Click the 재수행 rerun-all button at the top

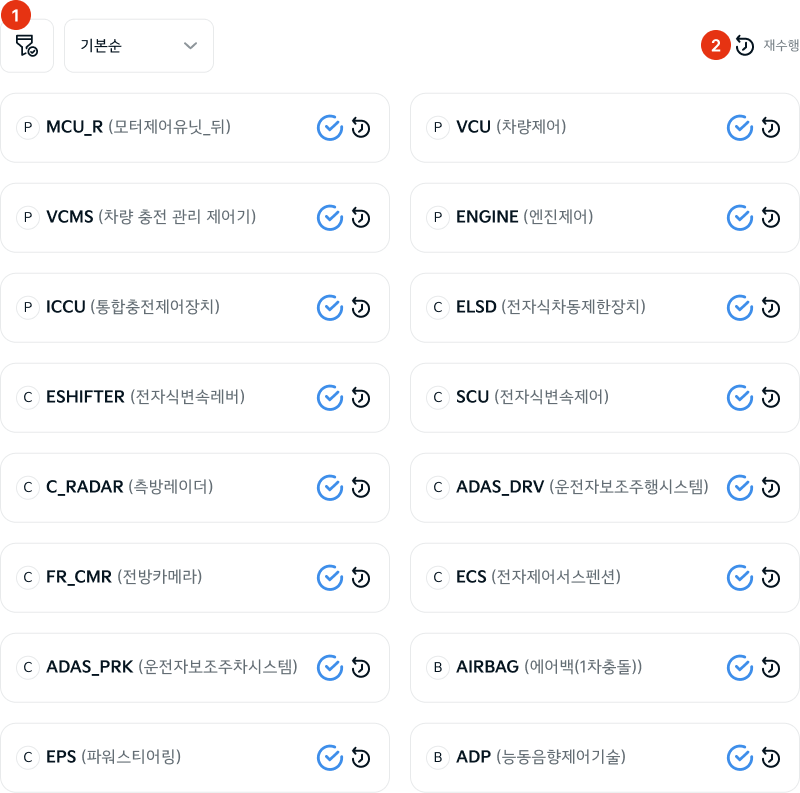coord(767,45)
